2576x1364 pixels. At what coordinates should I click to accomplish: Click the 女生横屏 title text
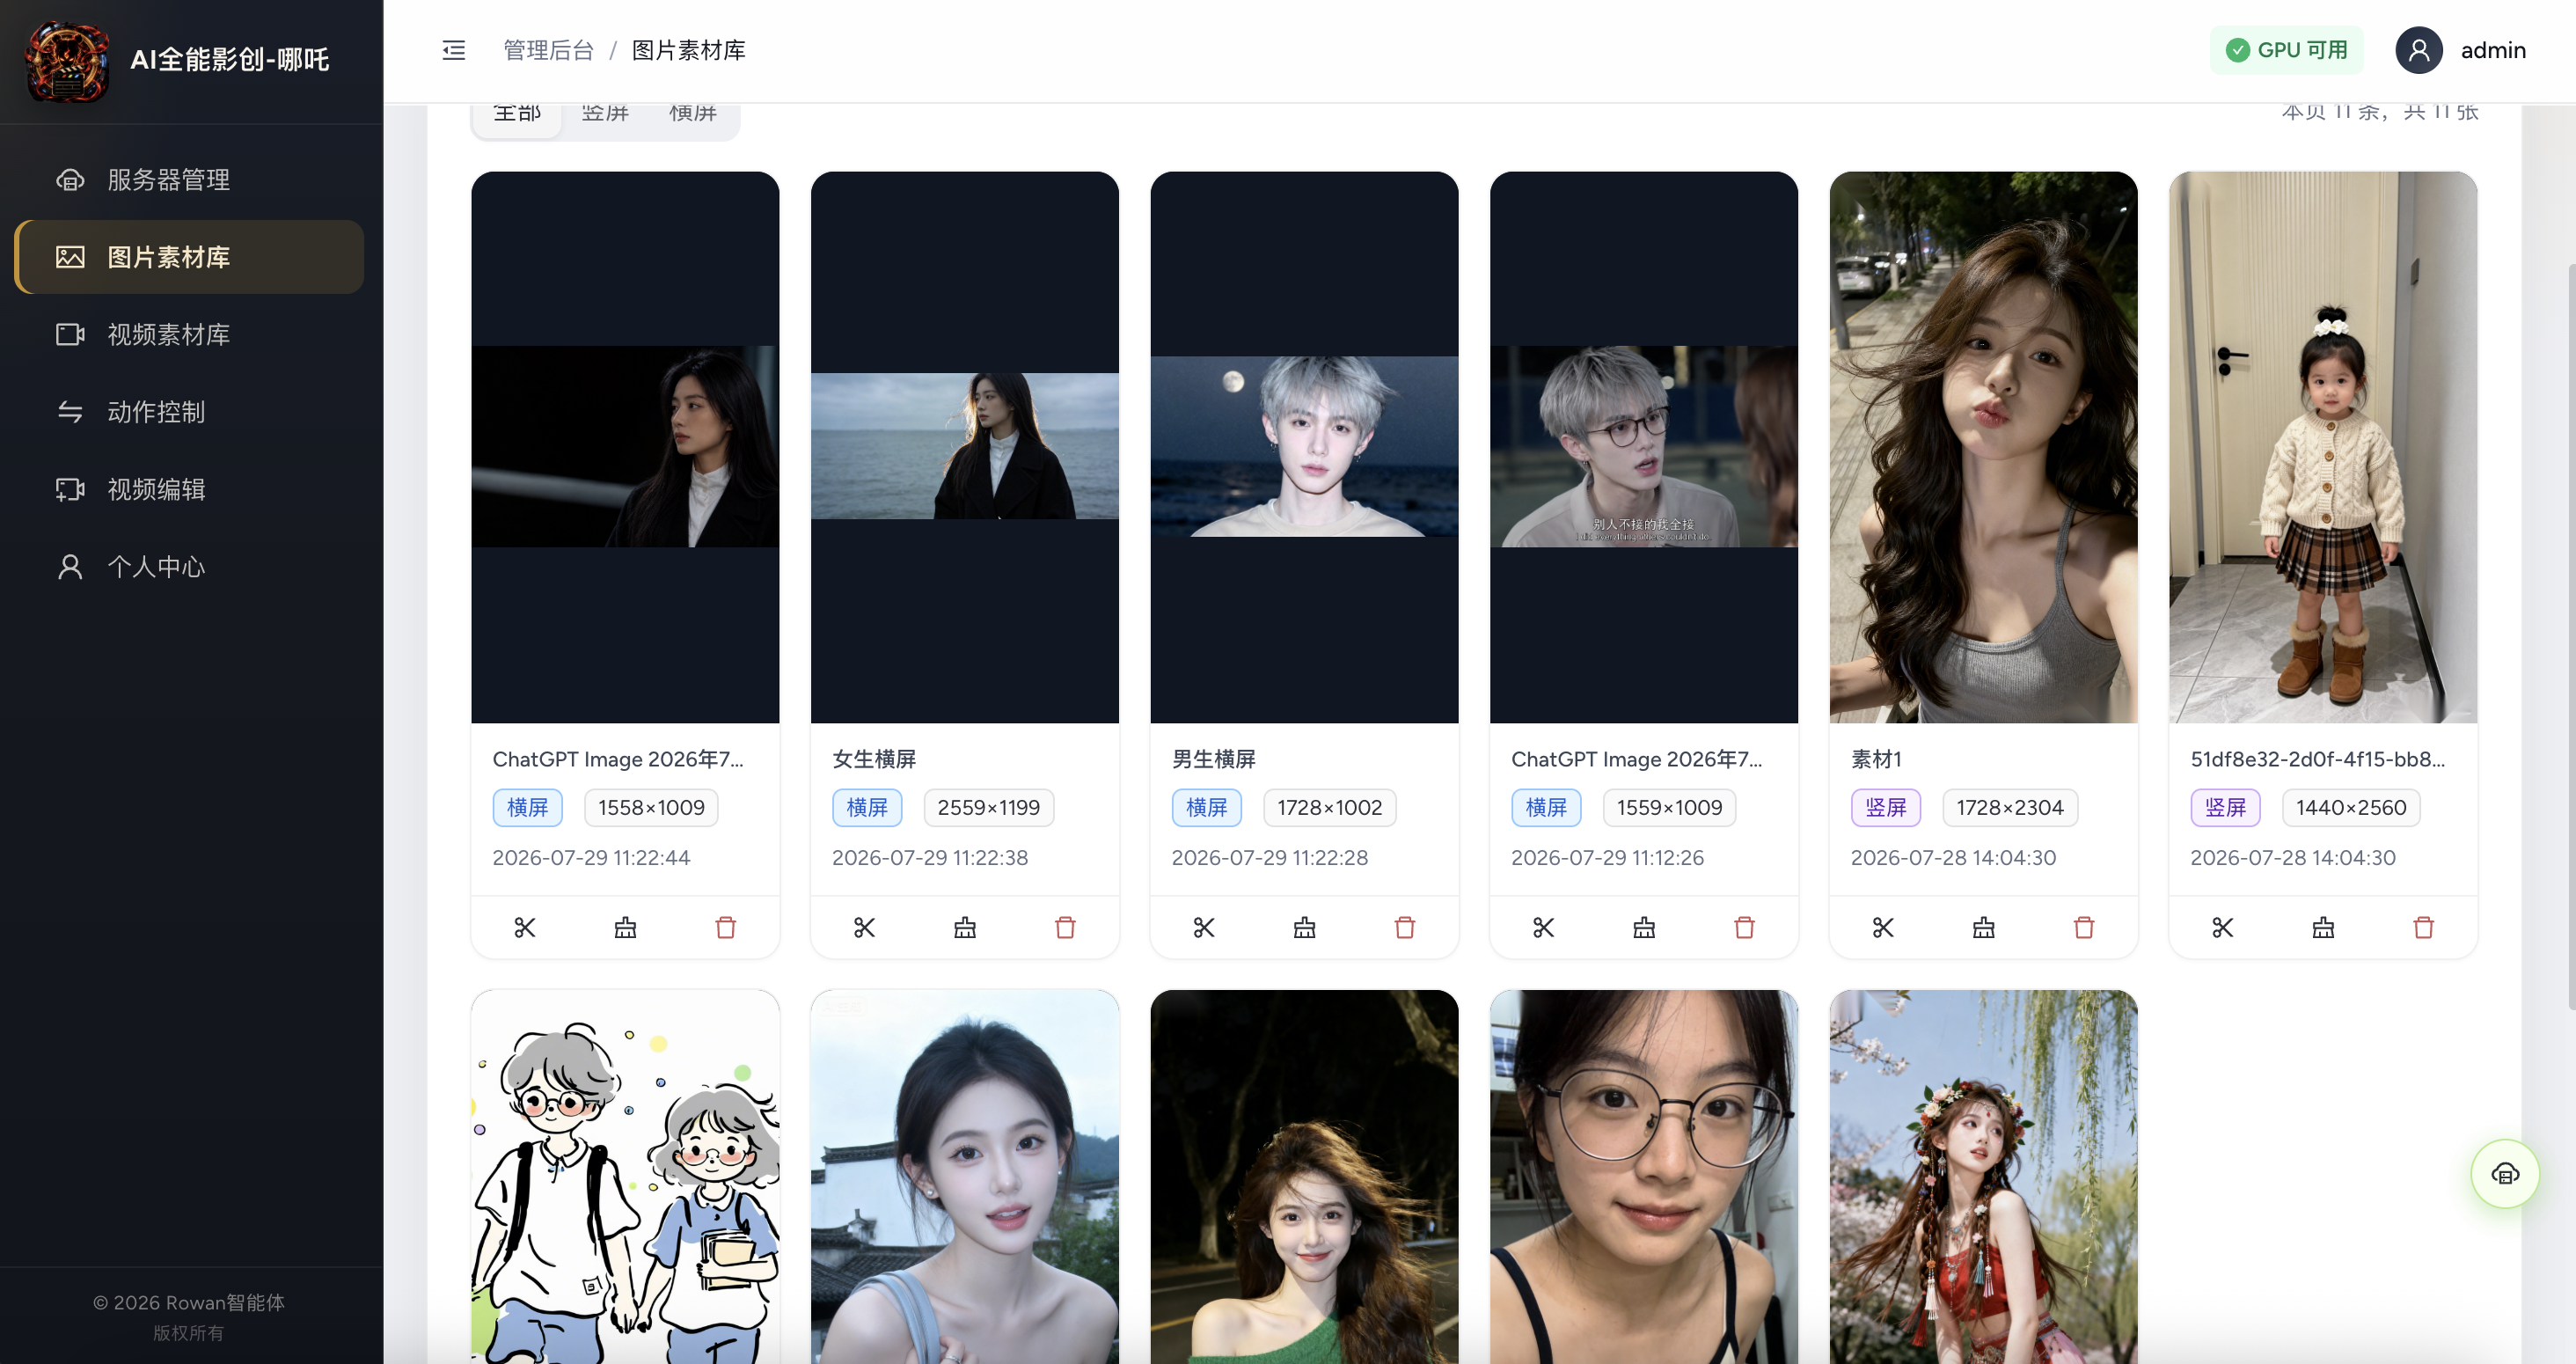pos(874,759)
